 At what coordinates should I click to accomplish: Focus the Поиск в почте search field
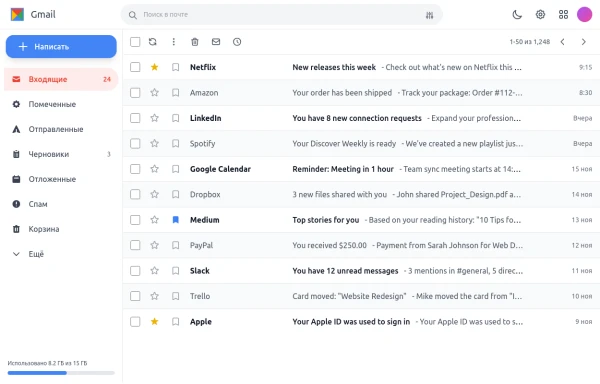(x=282, y=15)
